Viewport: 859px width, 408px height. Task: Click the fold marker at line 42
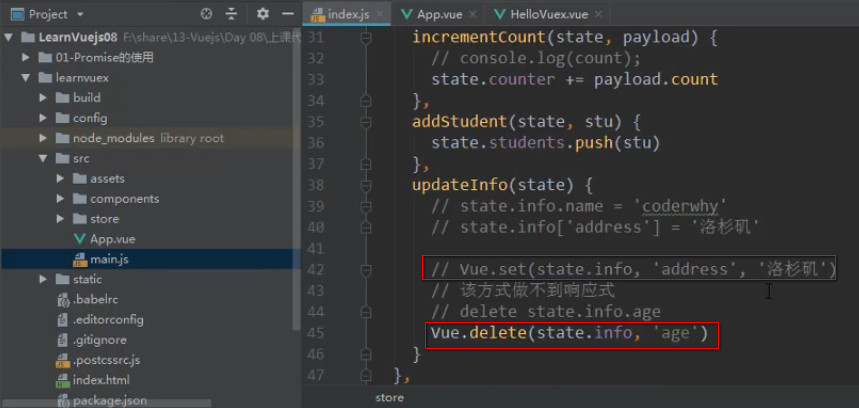365,269
